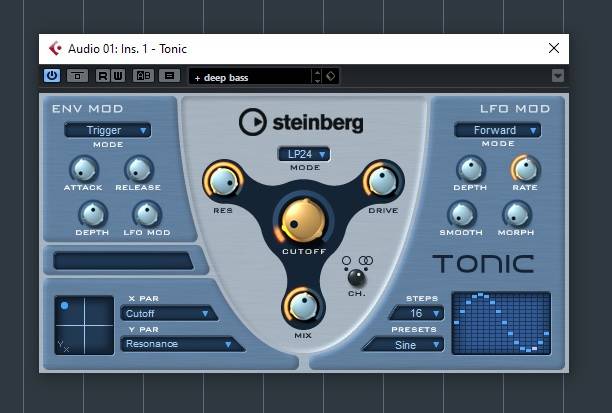Click the LFO MOD Depth knob

point(471,169)
